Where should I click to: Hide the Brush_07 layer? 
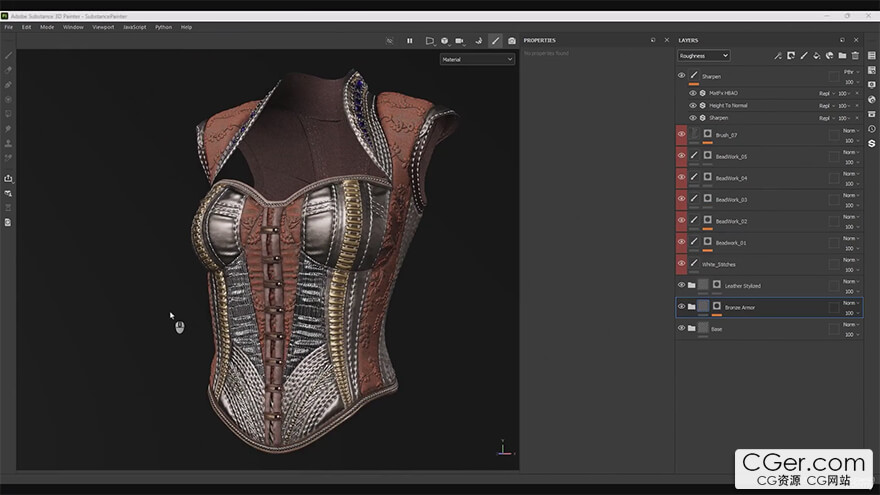pos(682,134)
